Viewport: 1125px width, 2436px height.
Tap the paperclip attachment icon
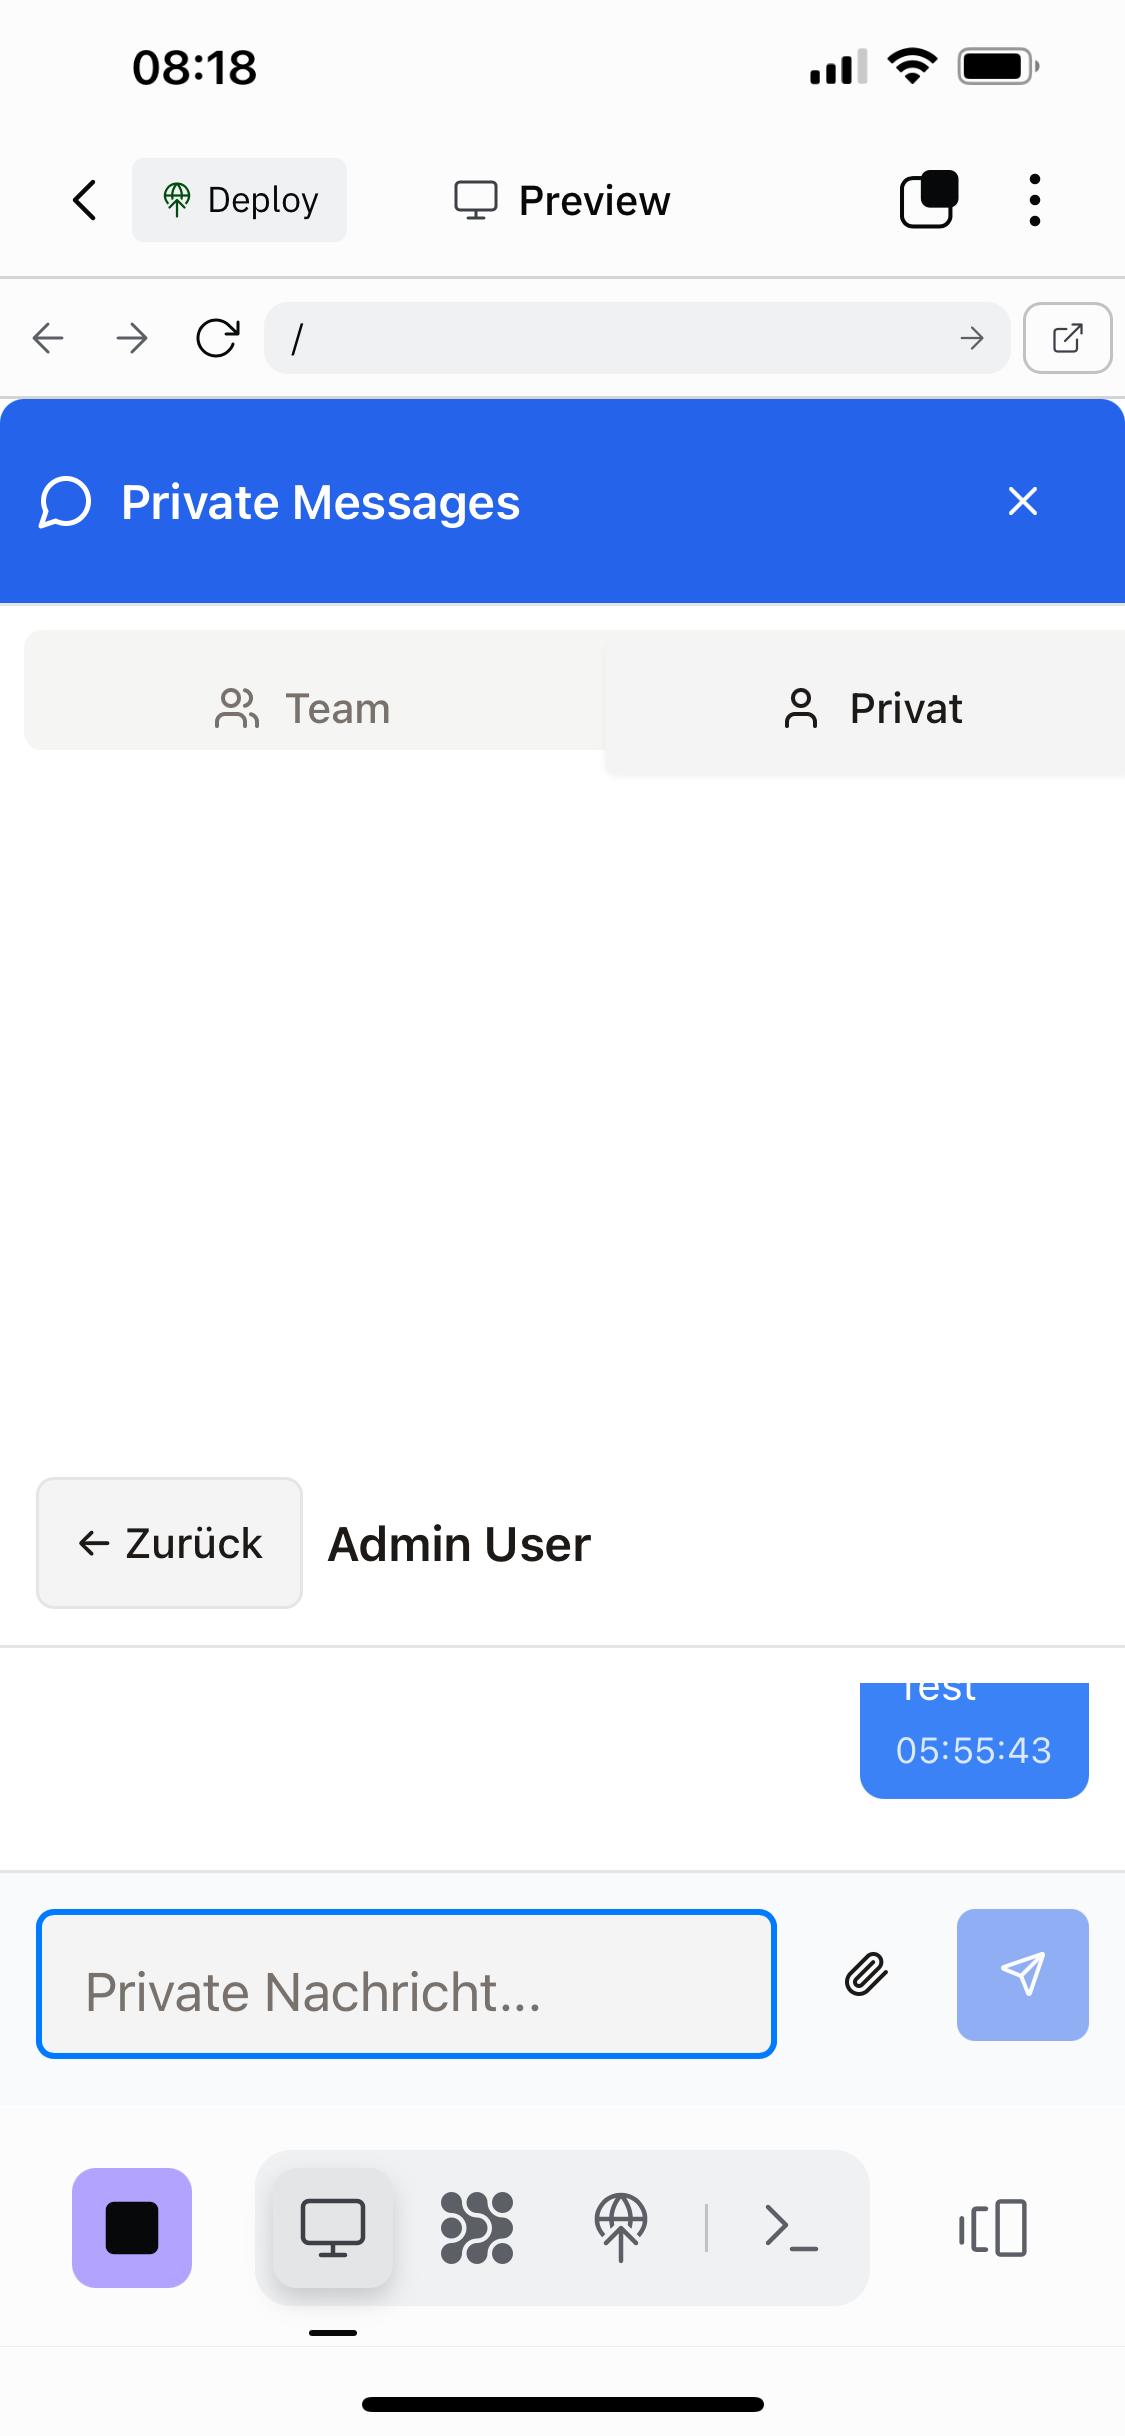click(x=866, y=1974)
